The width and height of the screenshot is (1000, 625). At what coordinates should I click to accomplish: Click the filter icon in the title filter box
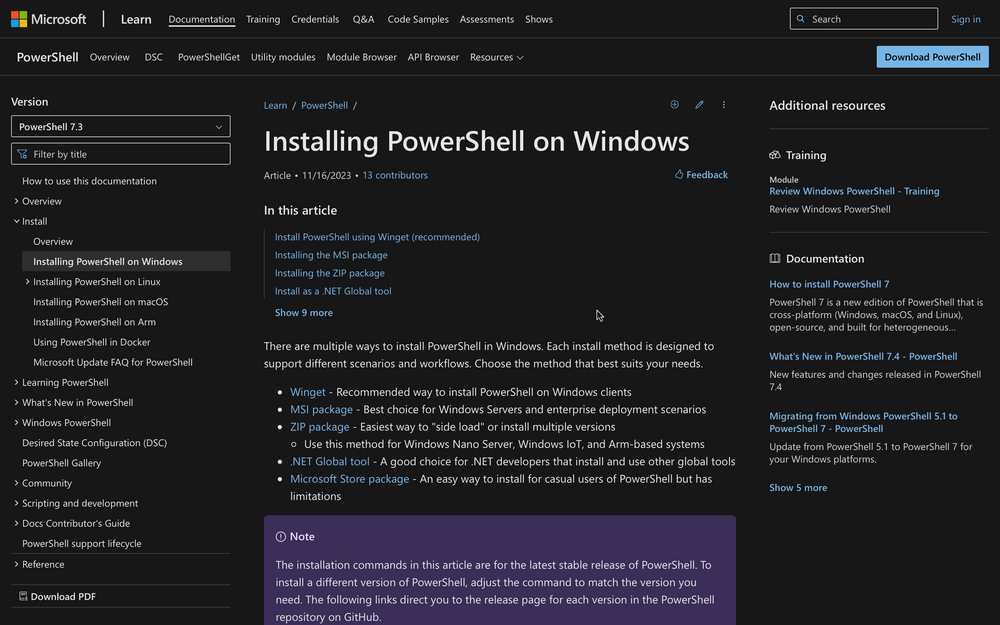click(x=21, y=153)
